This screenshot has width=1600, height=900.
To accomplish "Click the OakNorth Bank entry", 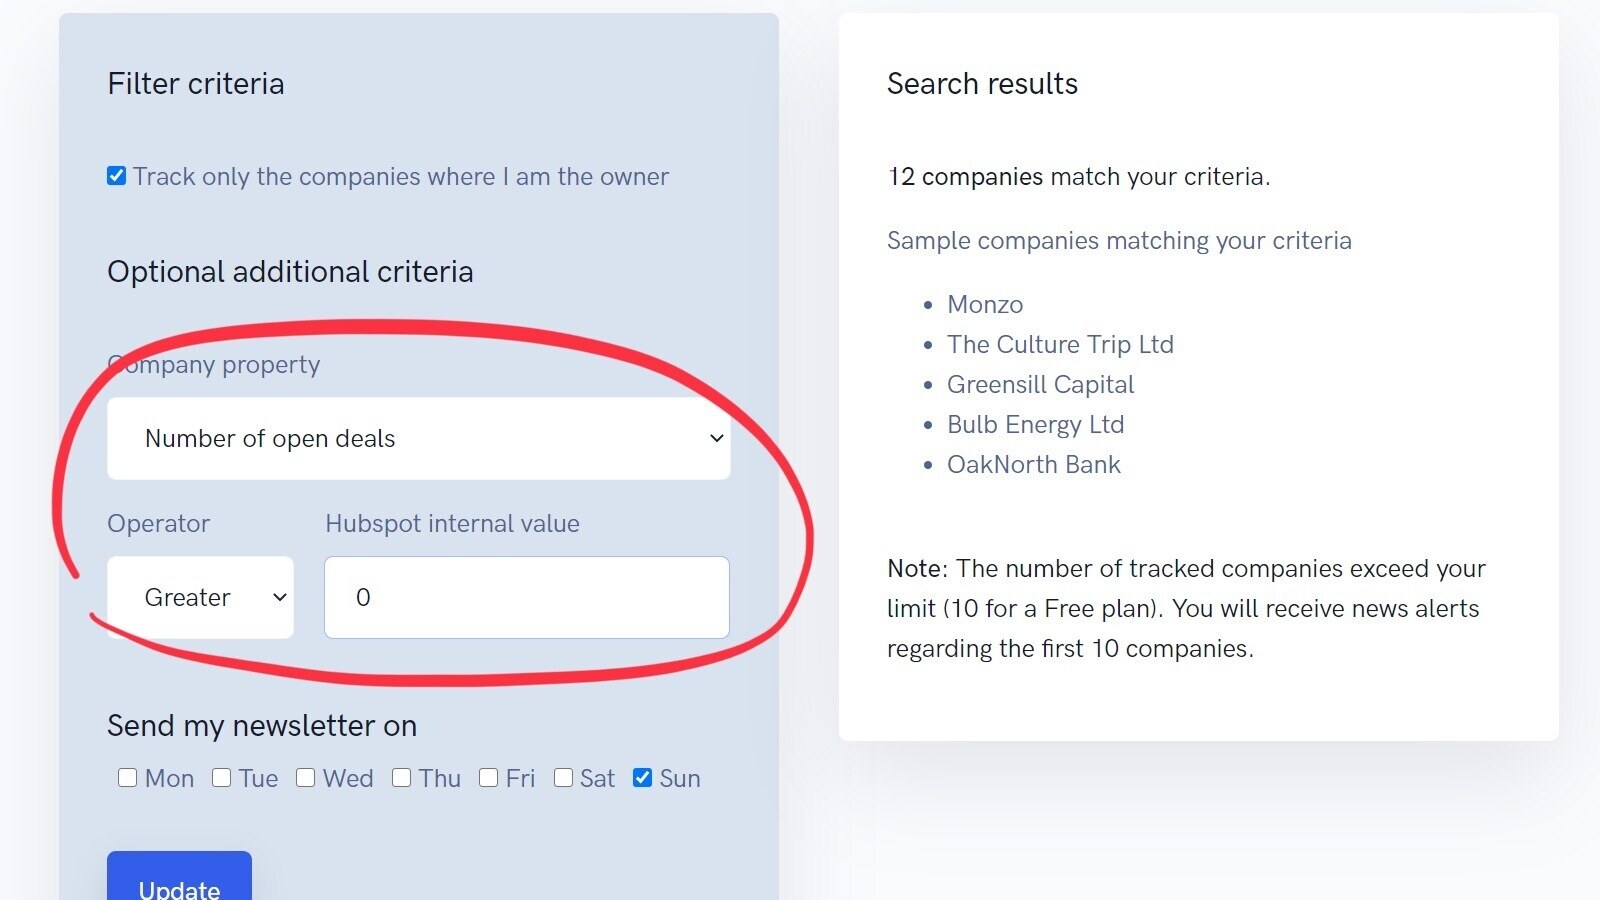I will (1033, 464).
